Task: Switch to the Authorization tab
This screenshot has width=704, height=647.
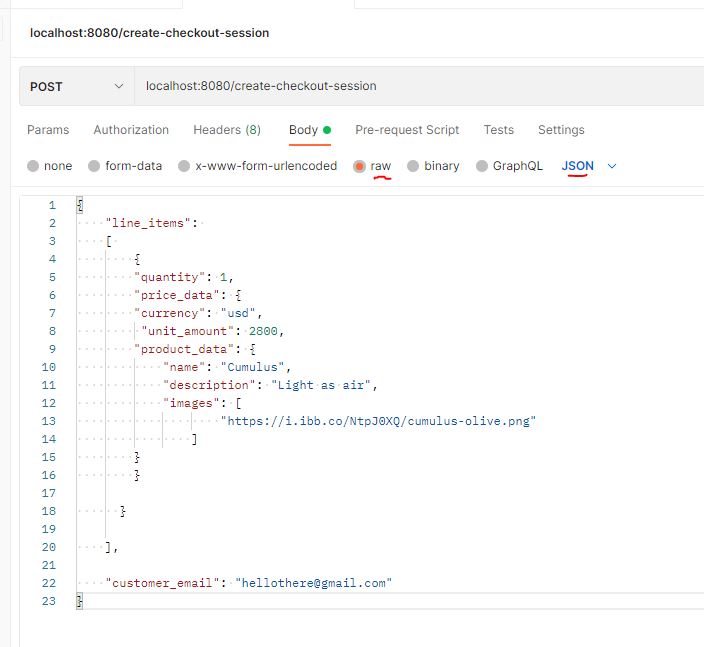Action: [131, 130]
